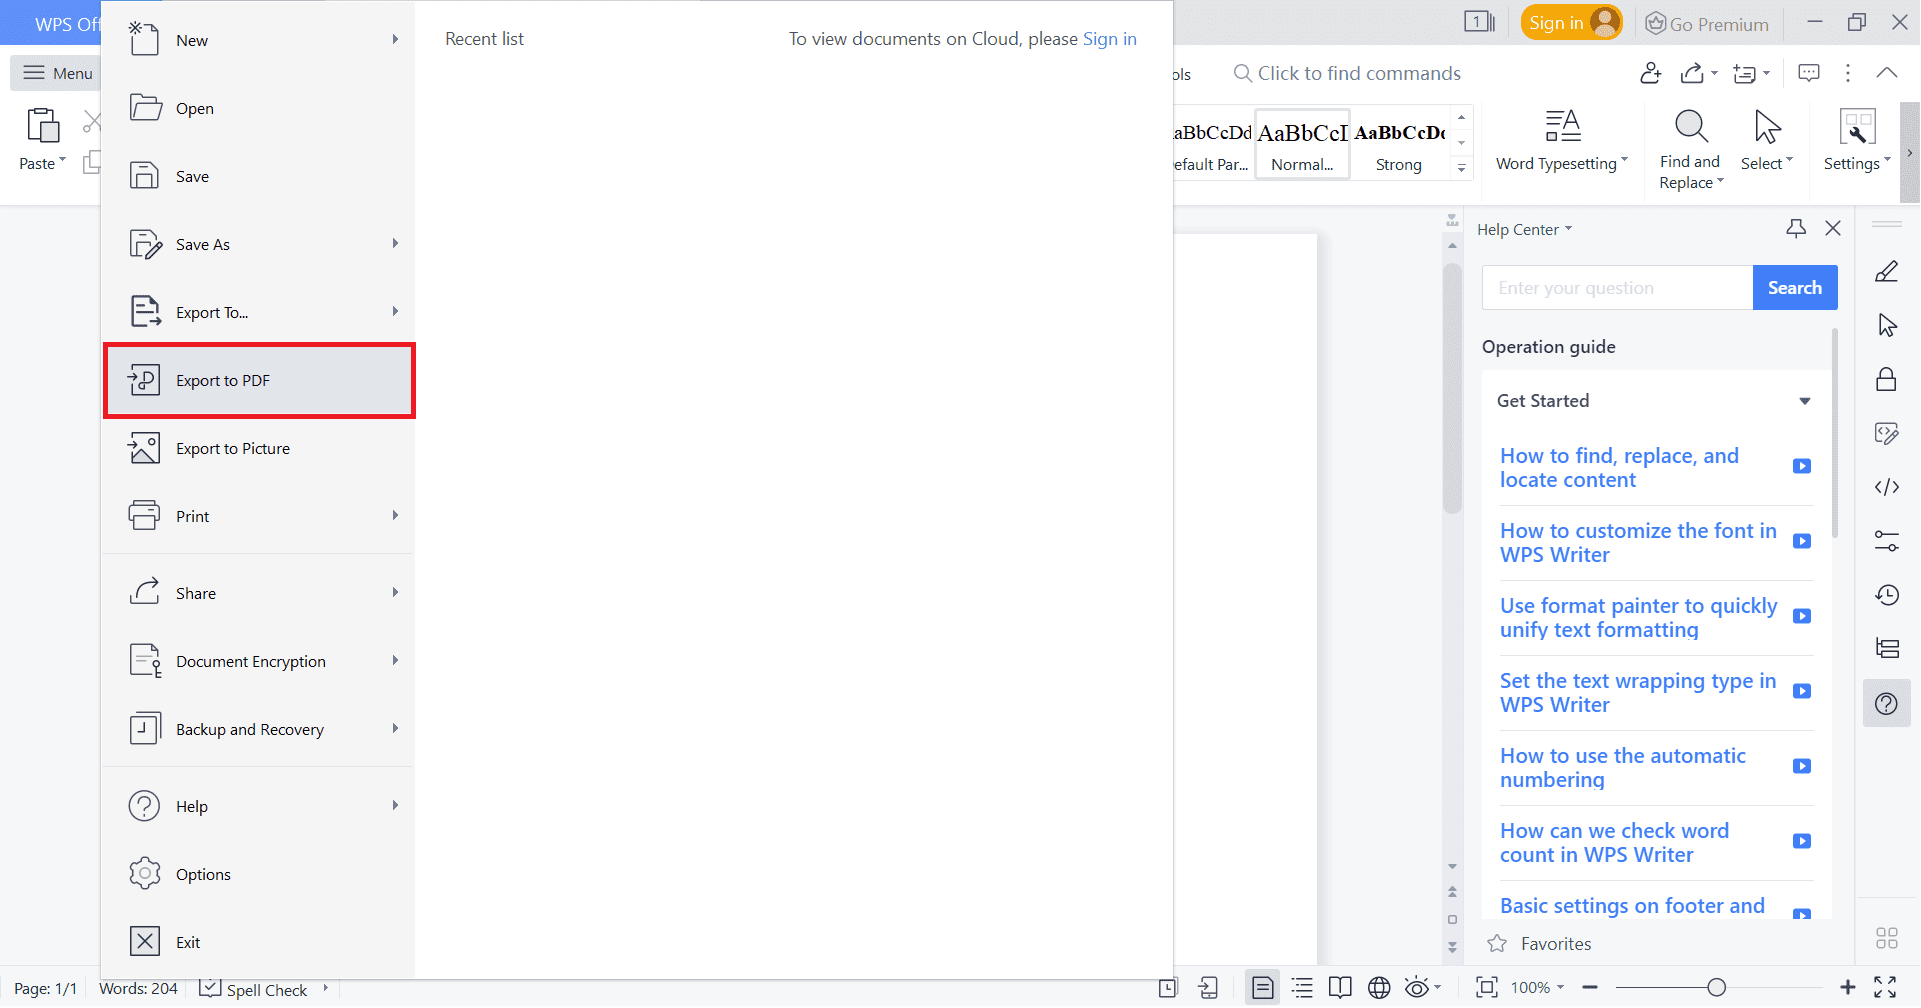Screen dimensions: 1921x1008
Task: Choose the Share menu item
Action: pyautogui.click(x=195, y=592)
